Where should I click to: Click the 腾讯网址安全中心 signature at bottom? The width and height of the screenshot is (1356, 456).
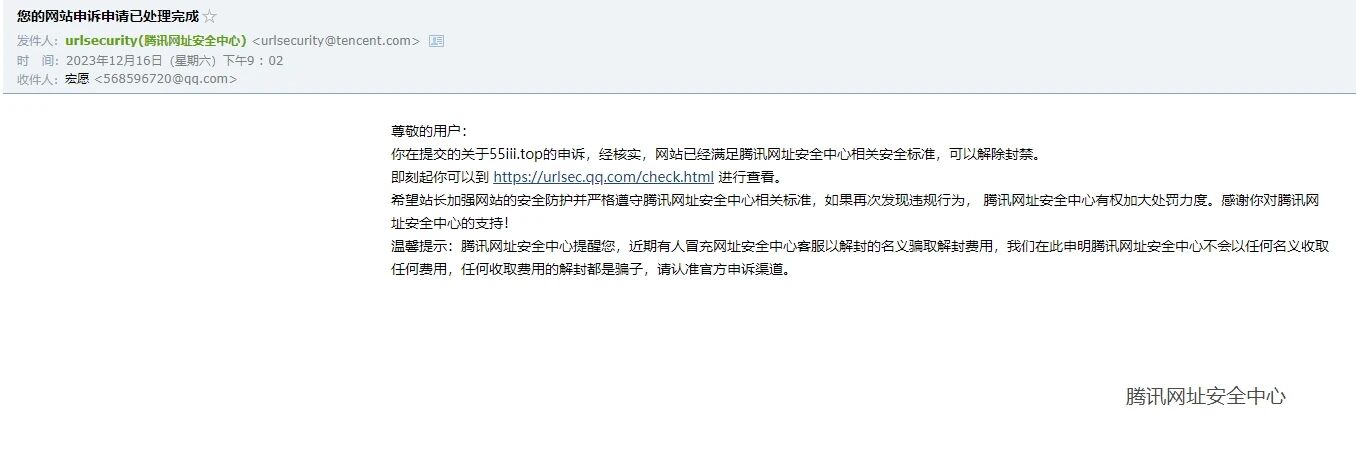(1205, 396)
